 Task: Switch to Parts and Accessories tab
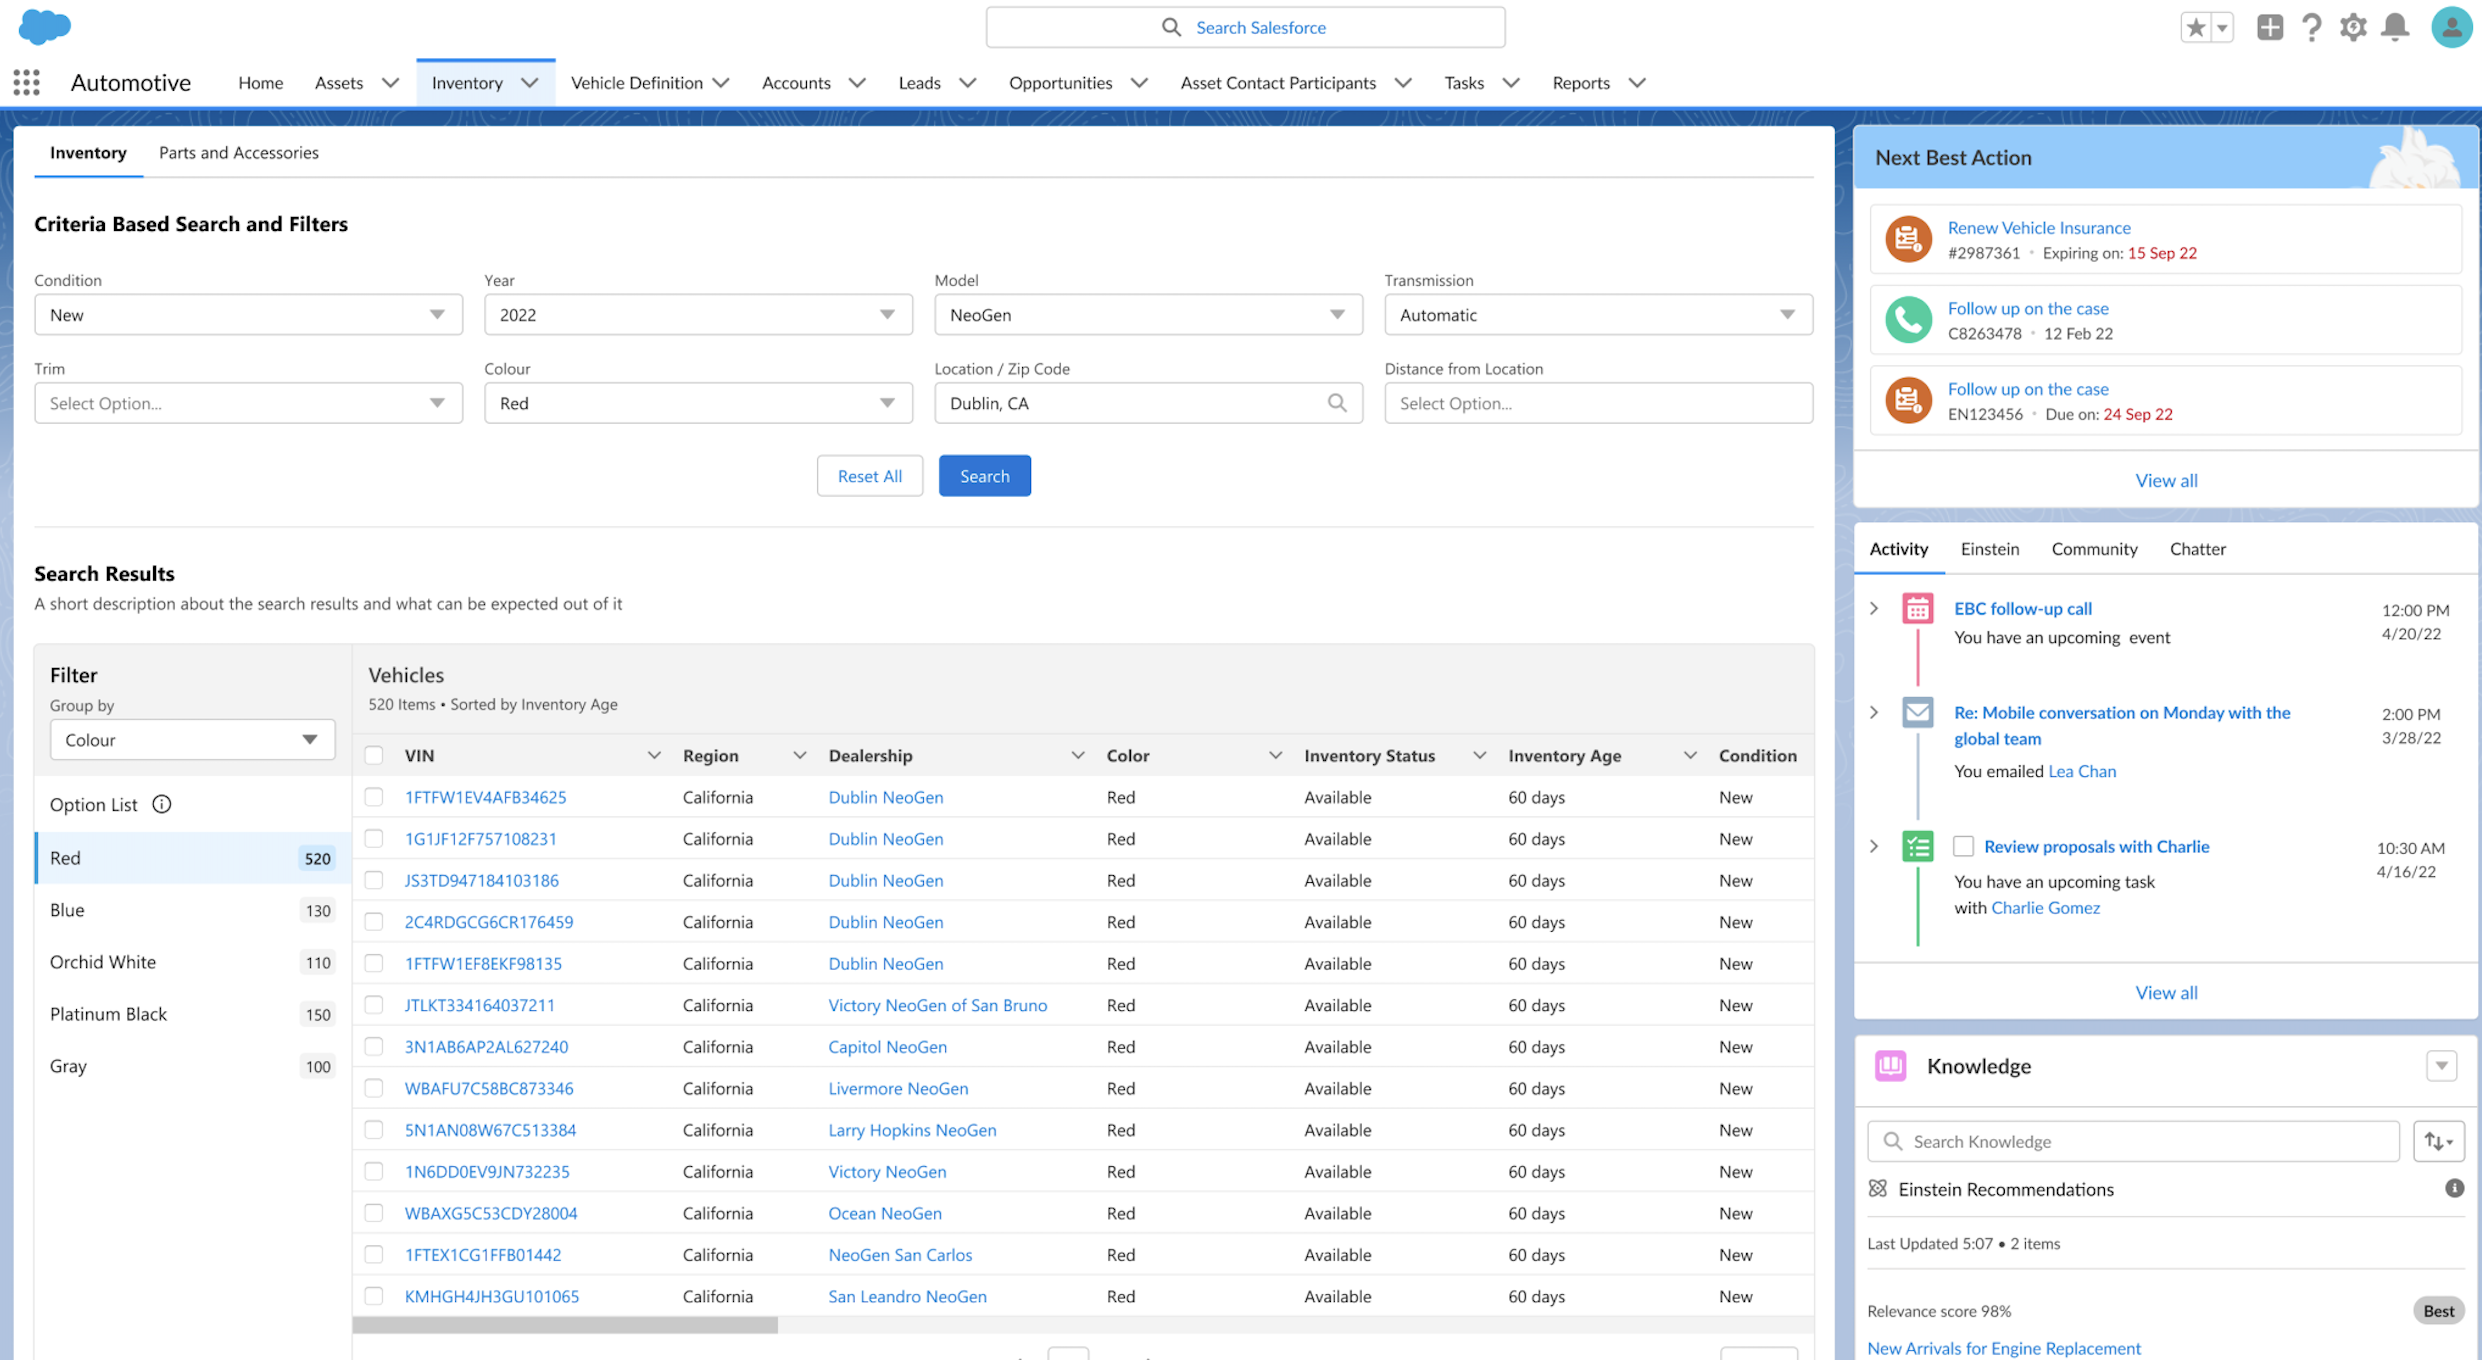(238, 152)
